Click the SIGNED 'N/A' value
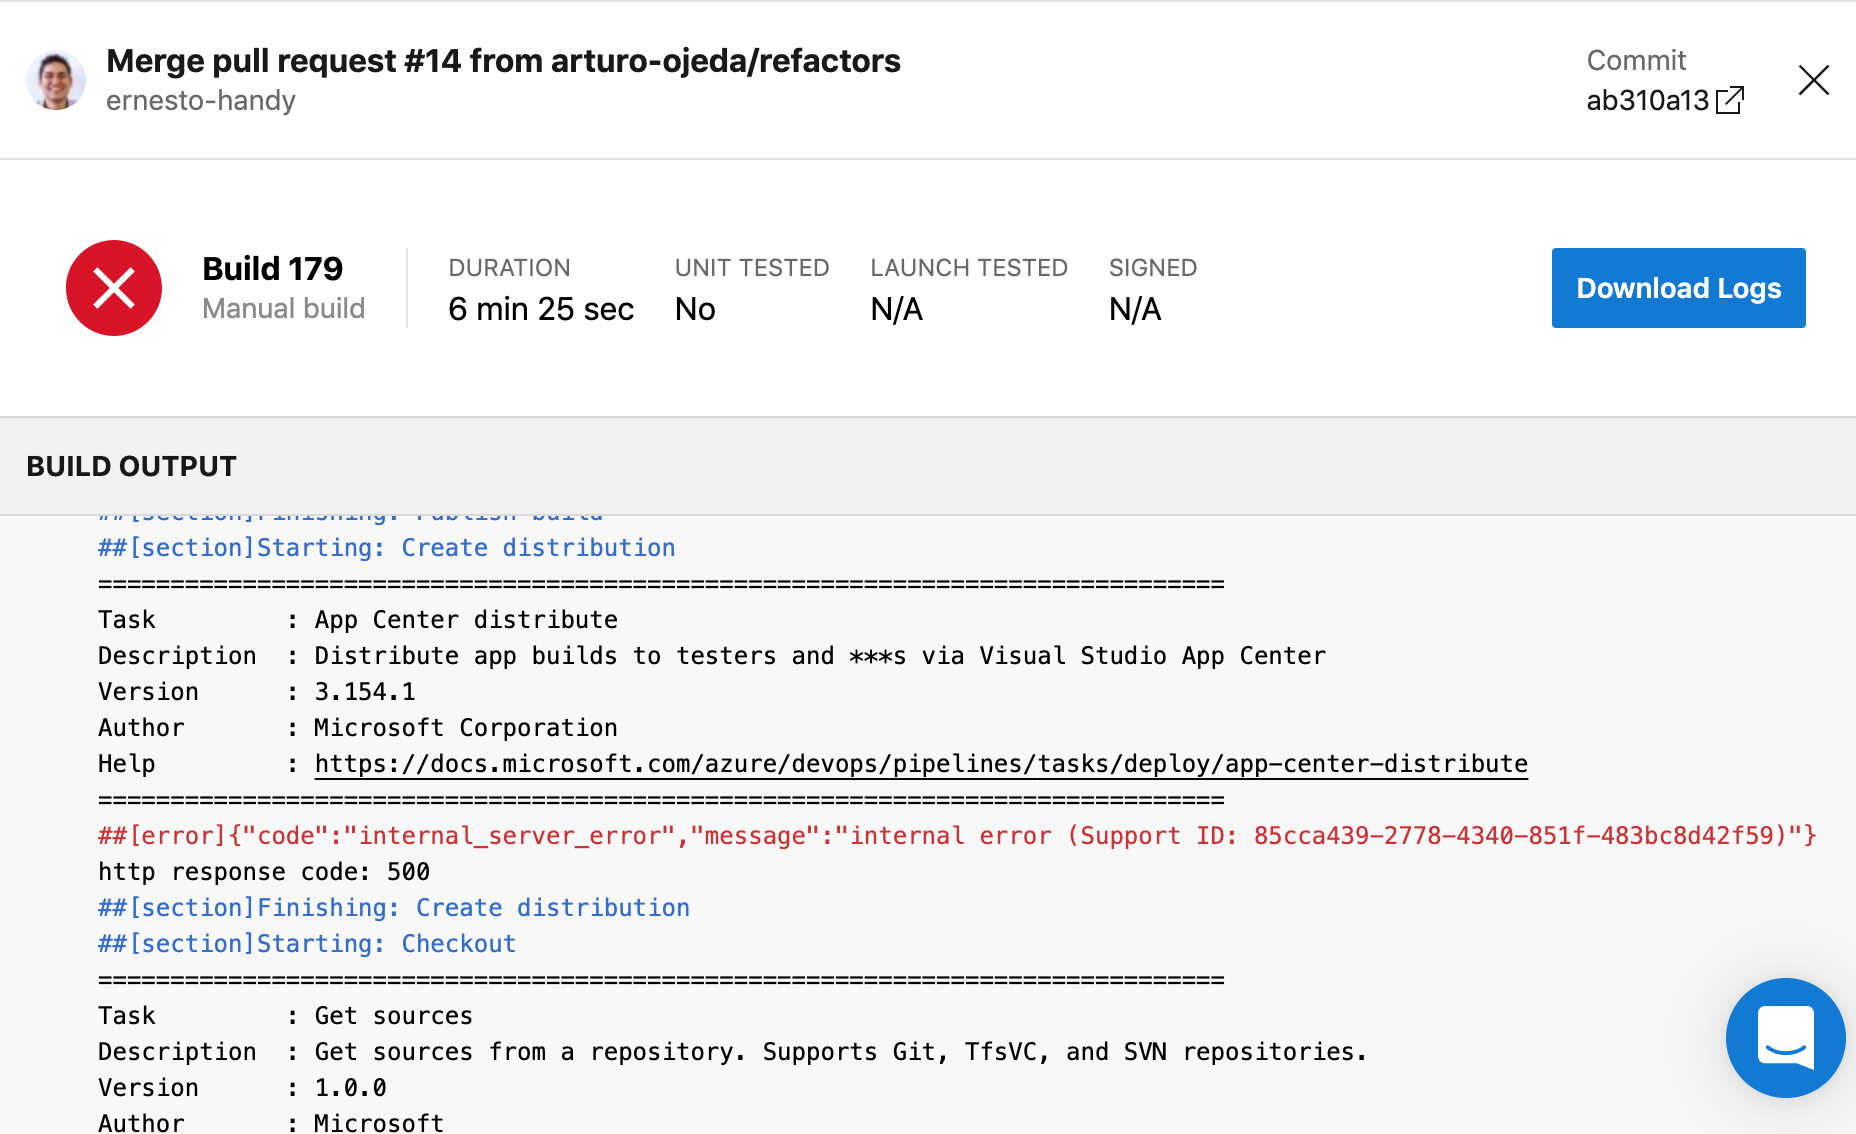 coord(1135,309)
